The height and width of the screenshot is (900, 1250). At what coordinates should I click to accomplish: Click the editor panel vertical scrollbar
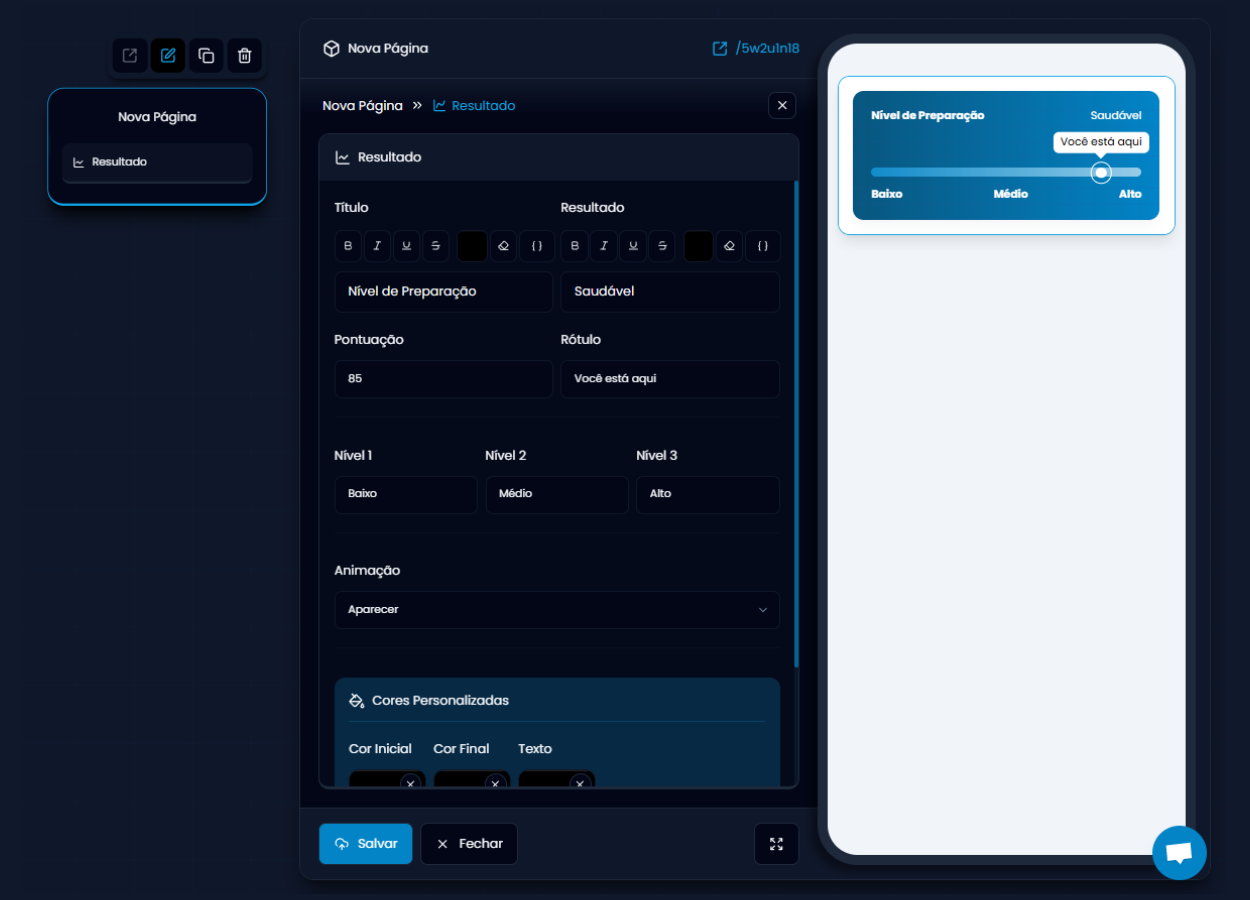(796, 424)
